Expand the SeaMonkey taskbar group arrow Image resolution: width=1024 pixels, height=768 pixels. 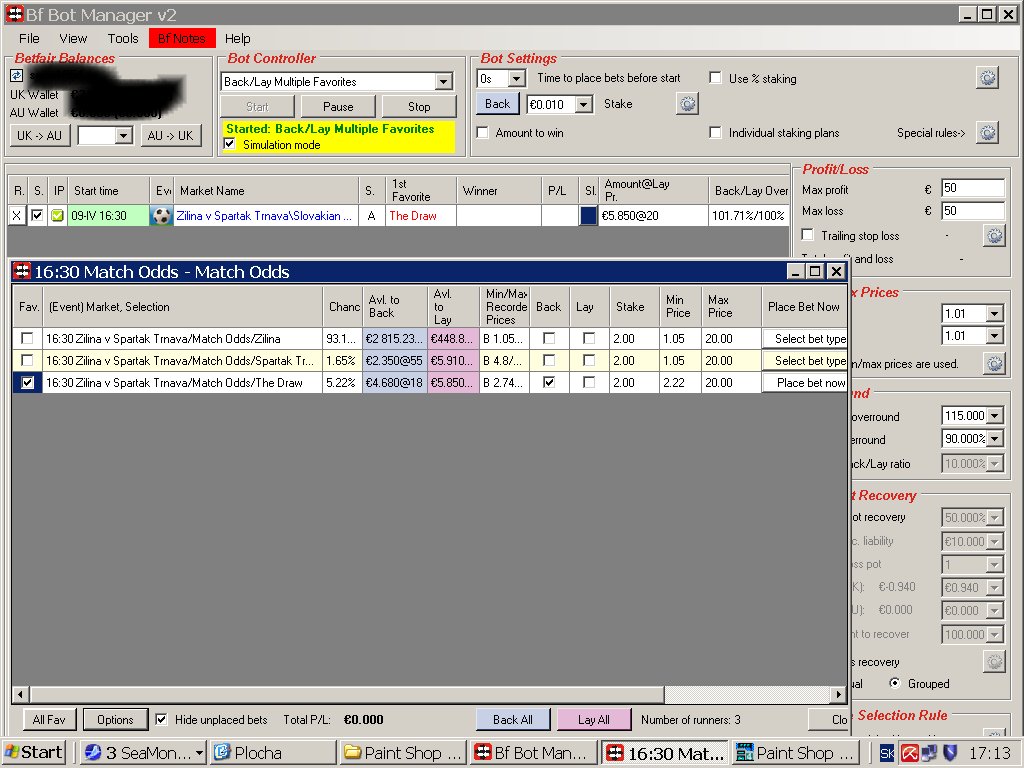pyautogui.click(x=199, y=753)
